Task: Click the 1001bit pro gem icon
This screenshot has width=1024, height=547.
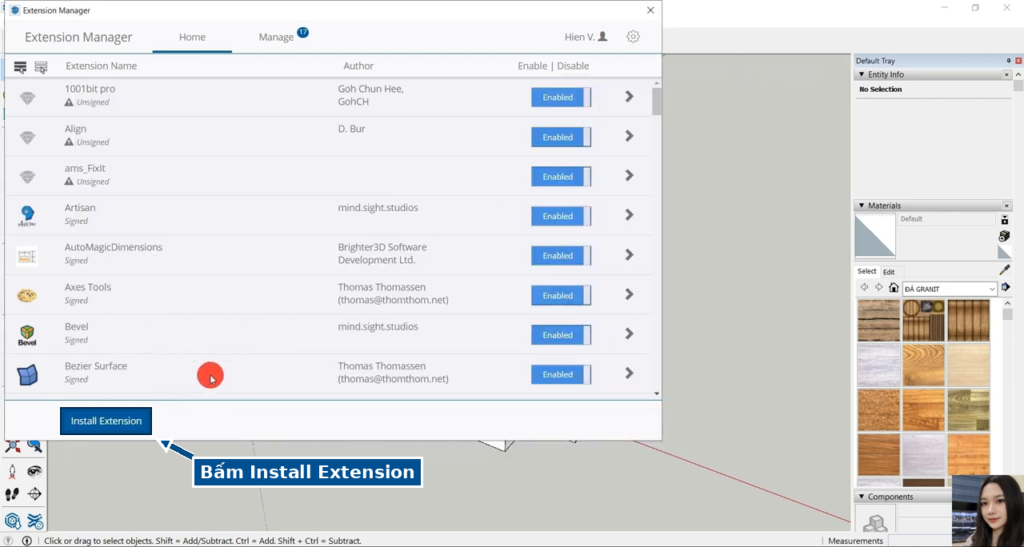Action: [27, 98]
